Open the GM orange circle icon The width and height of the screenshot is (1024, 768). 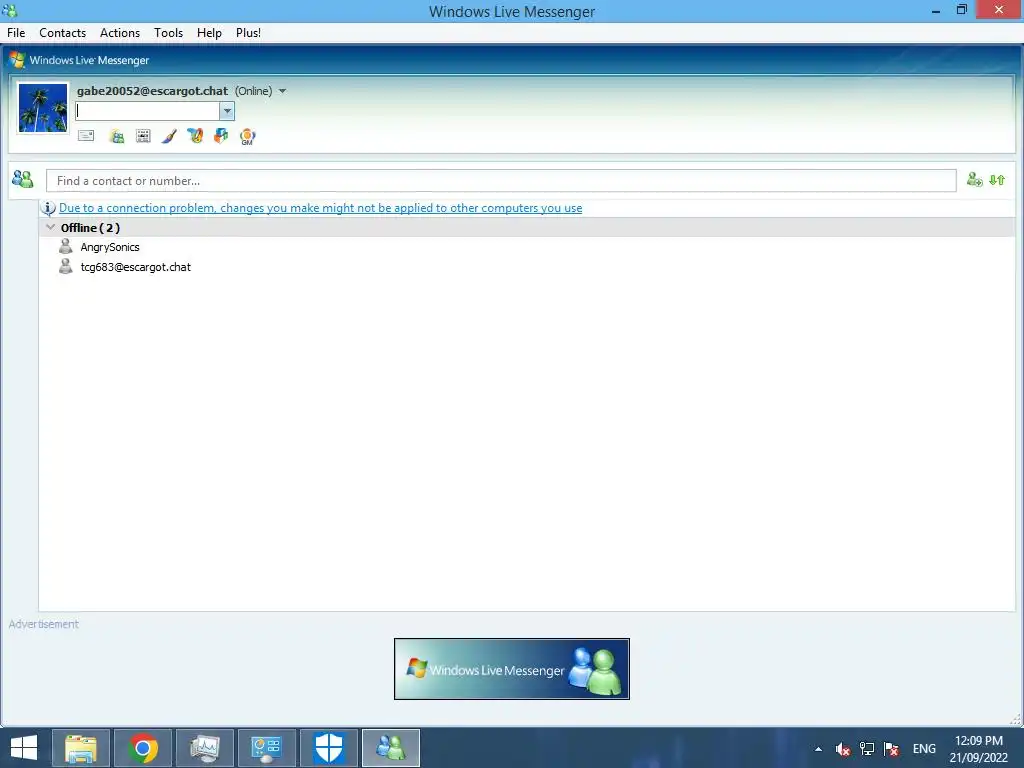coord(247,136)
